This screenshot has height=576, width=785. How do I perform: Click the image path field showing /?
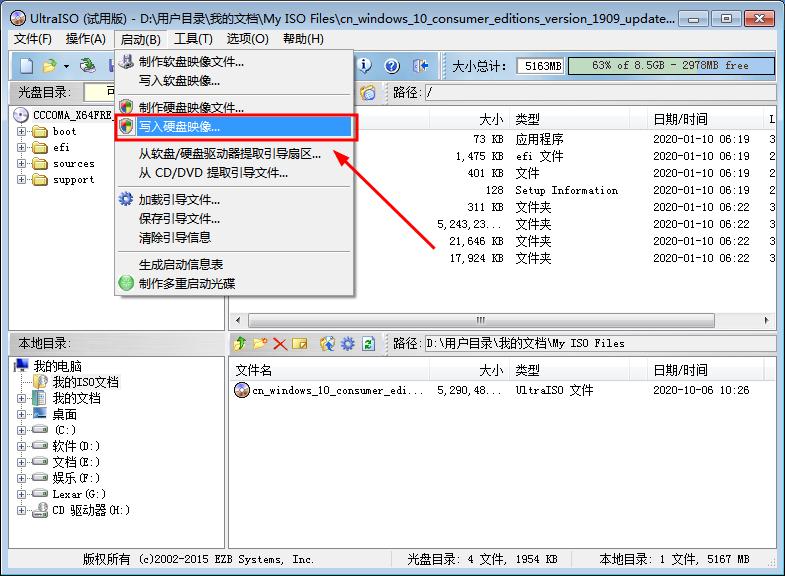point(600,93)
